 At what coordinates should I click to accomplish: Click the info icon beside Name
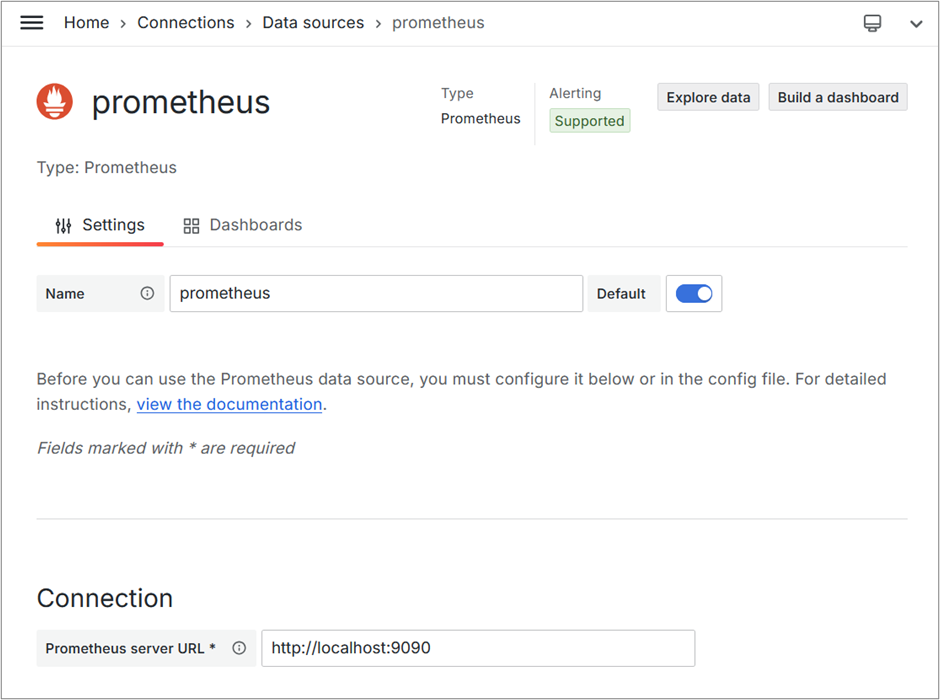(x=147, y=293)
